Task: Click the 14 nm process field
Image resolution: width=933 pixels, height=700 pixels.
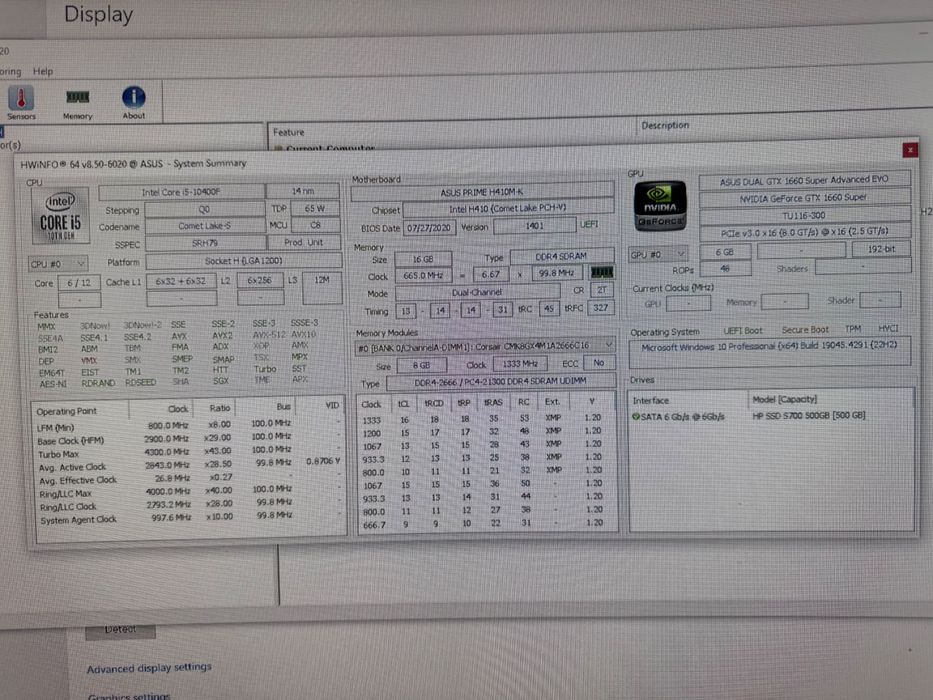Action: pos(303,191)
